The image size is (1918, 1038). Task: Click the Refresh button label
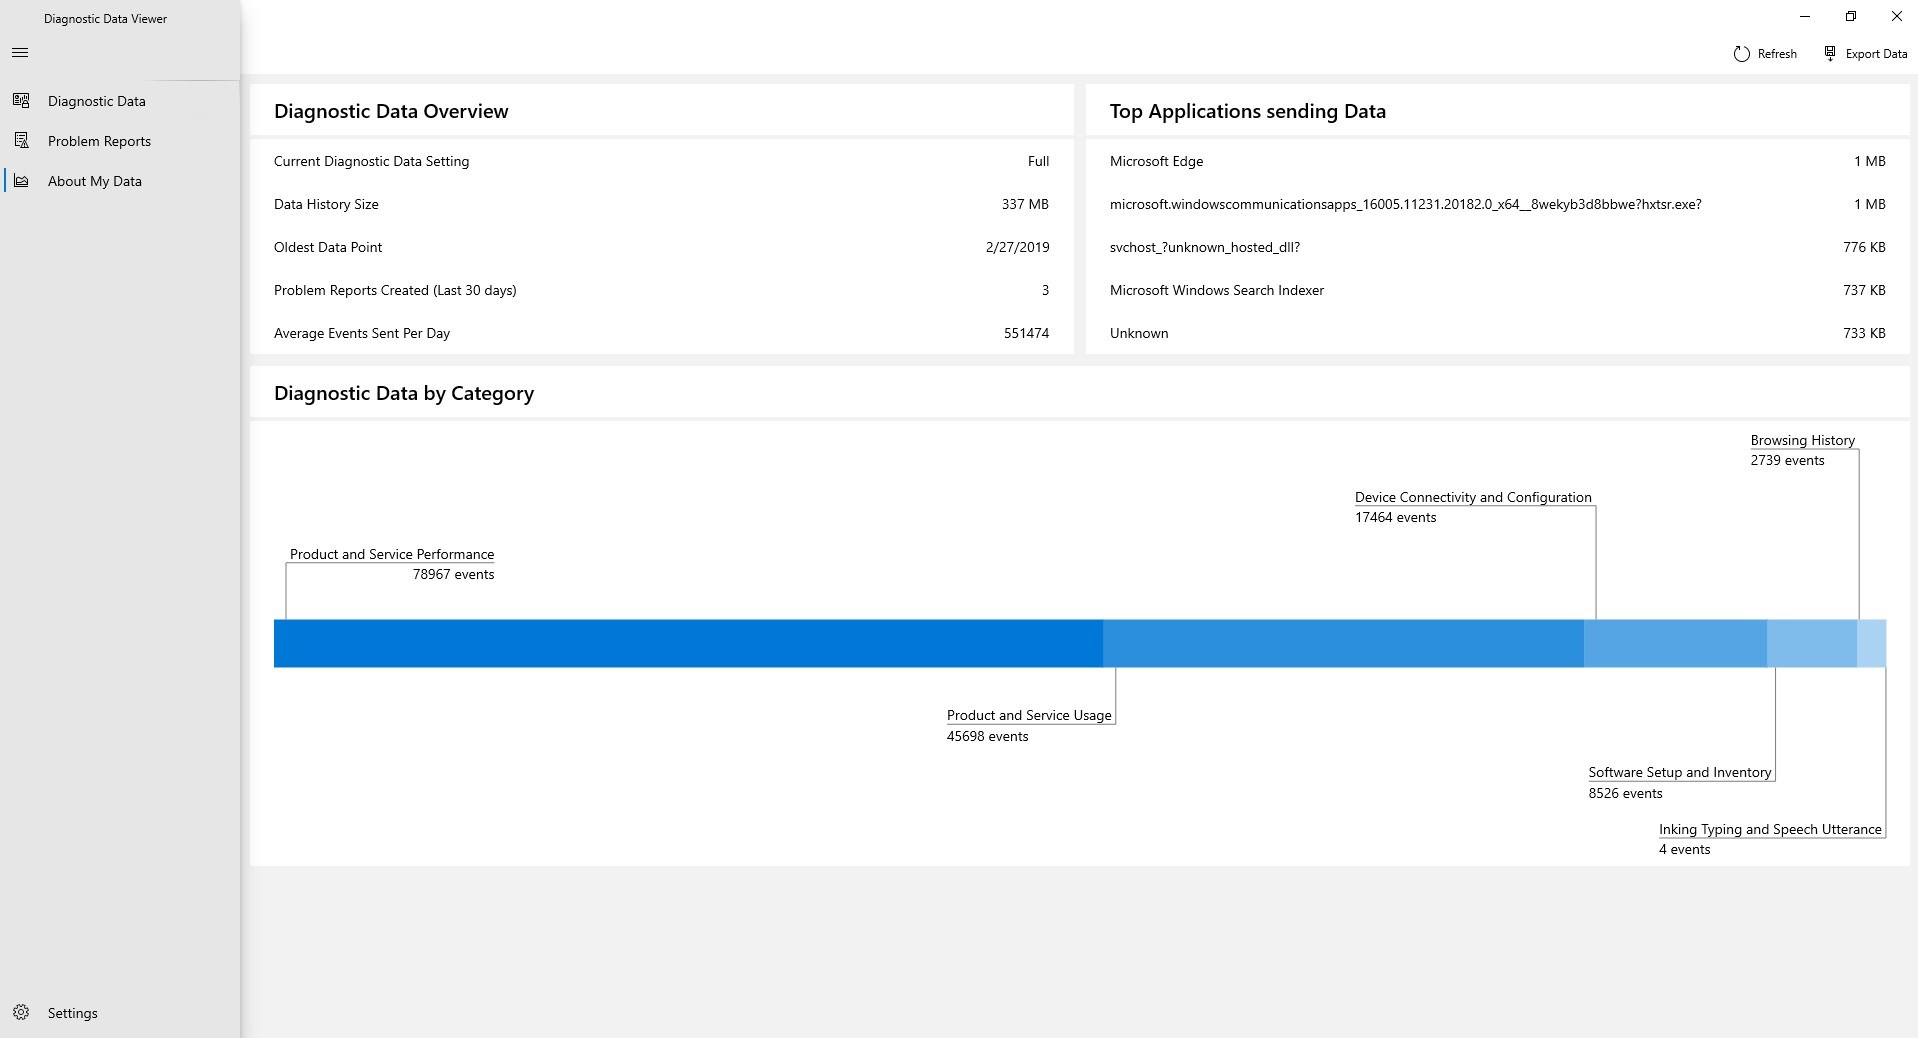pyautogui.click(x=1777, y=53)
